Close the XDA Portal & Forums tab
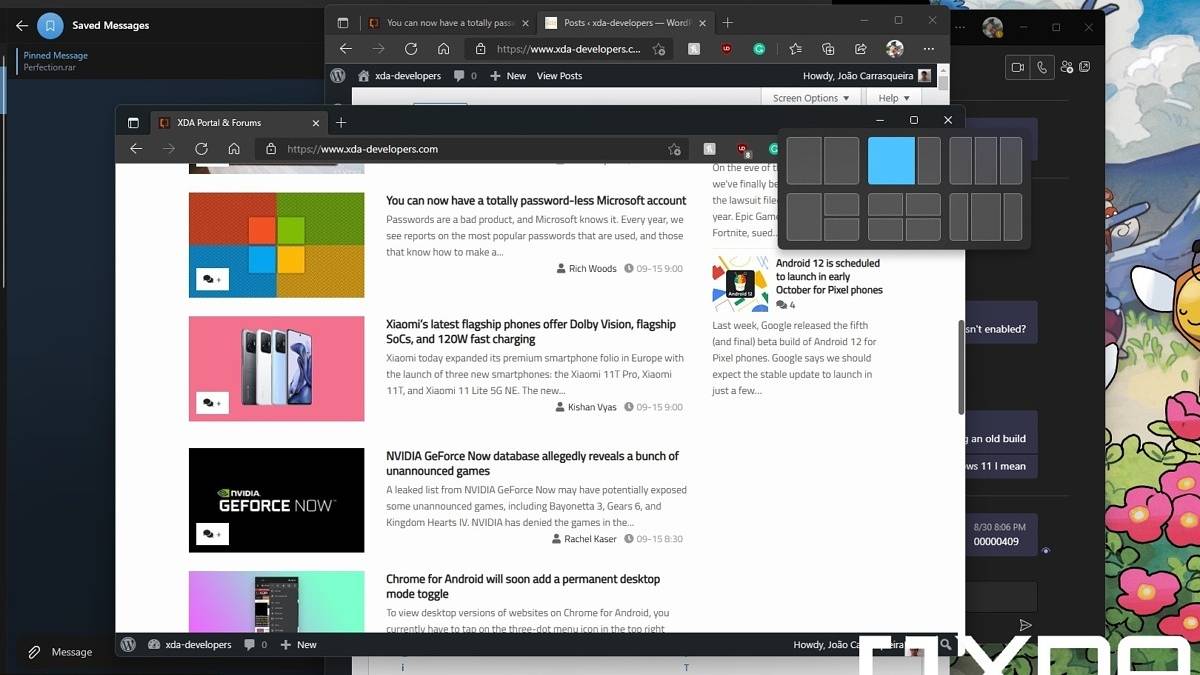The width and height of the screenshot is (1200, 675). coord(316,122)
